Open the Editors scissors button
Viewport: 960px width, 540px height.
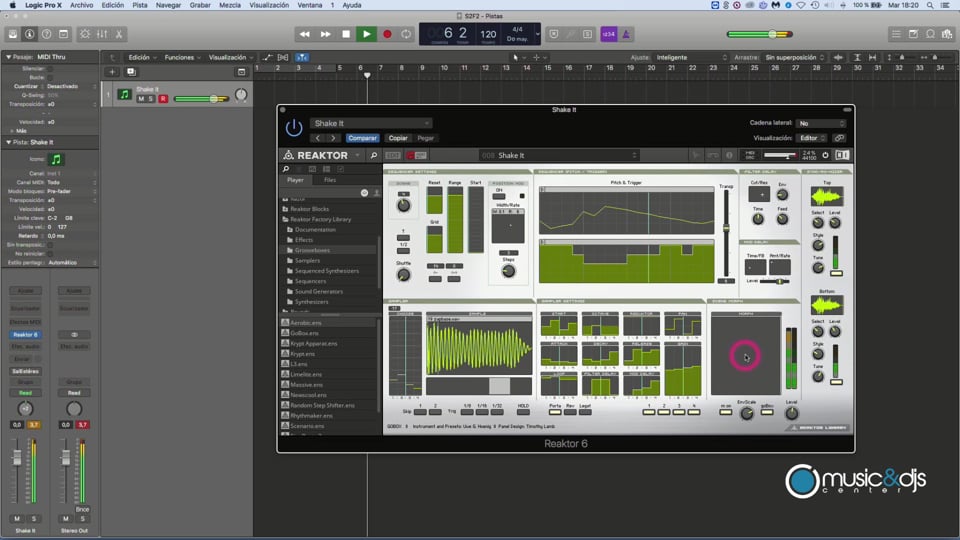pyautogui.click(x=119, y=34)
